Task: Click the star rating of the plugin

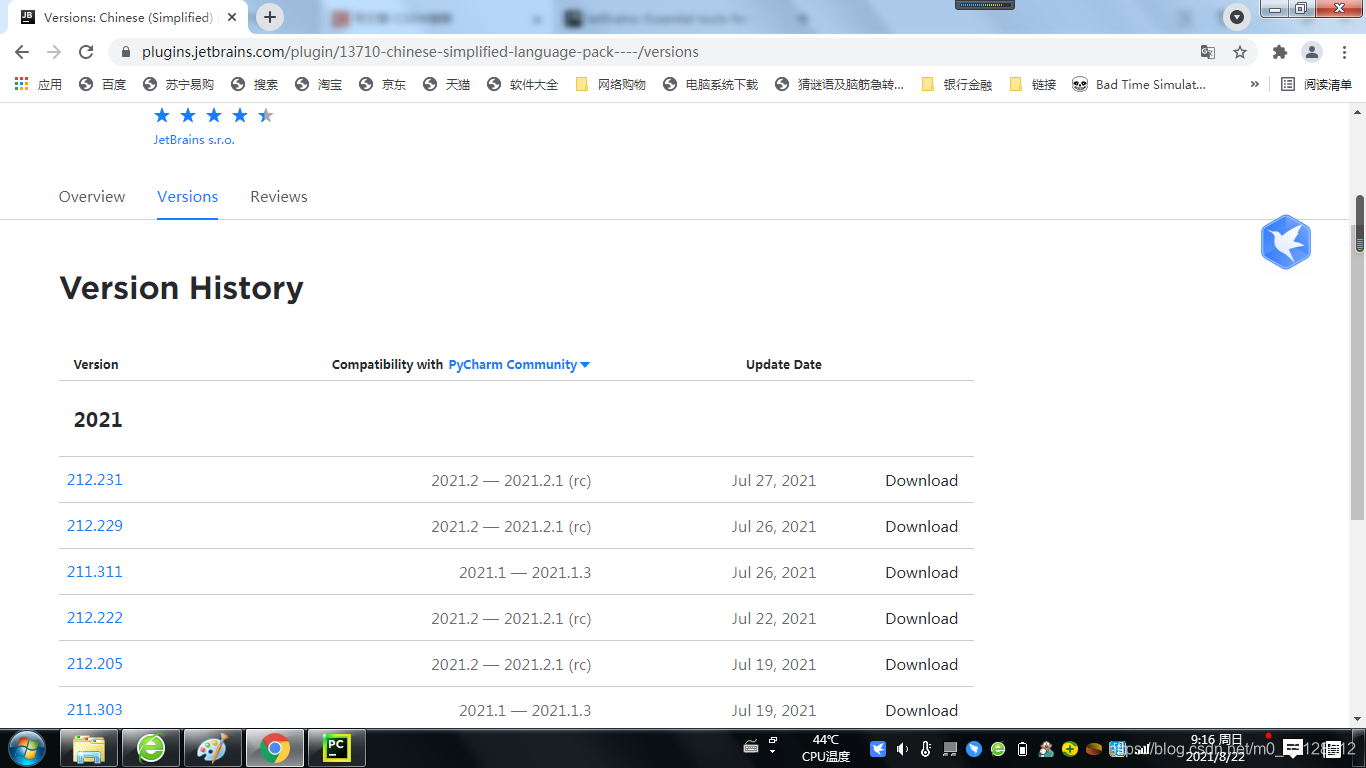Action: pyautogui.click(x=214, y=116)
